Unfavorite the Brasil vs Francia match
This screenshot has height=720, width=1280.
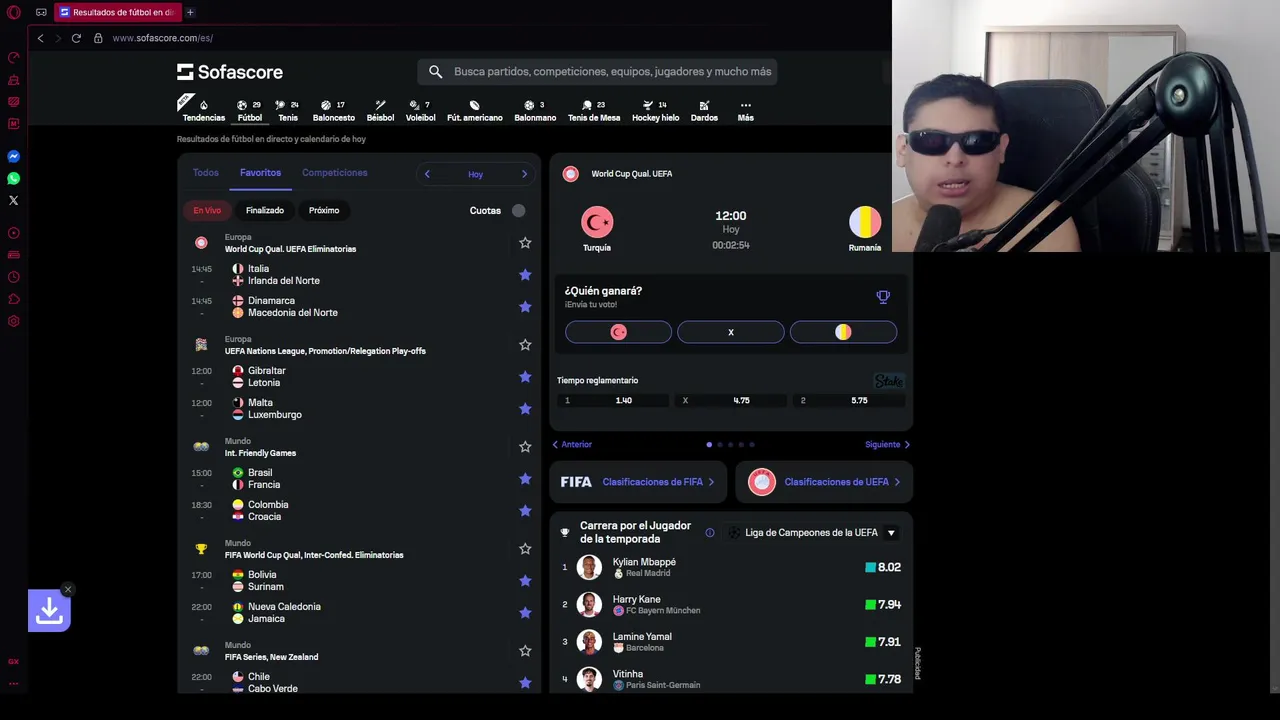coord(525,479)
